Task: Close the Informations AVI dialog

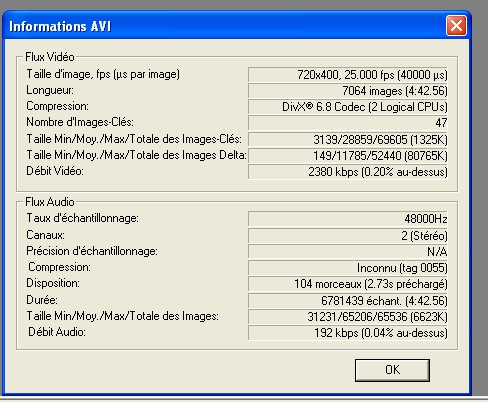Action: click(x=456, y=25)
